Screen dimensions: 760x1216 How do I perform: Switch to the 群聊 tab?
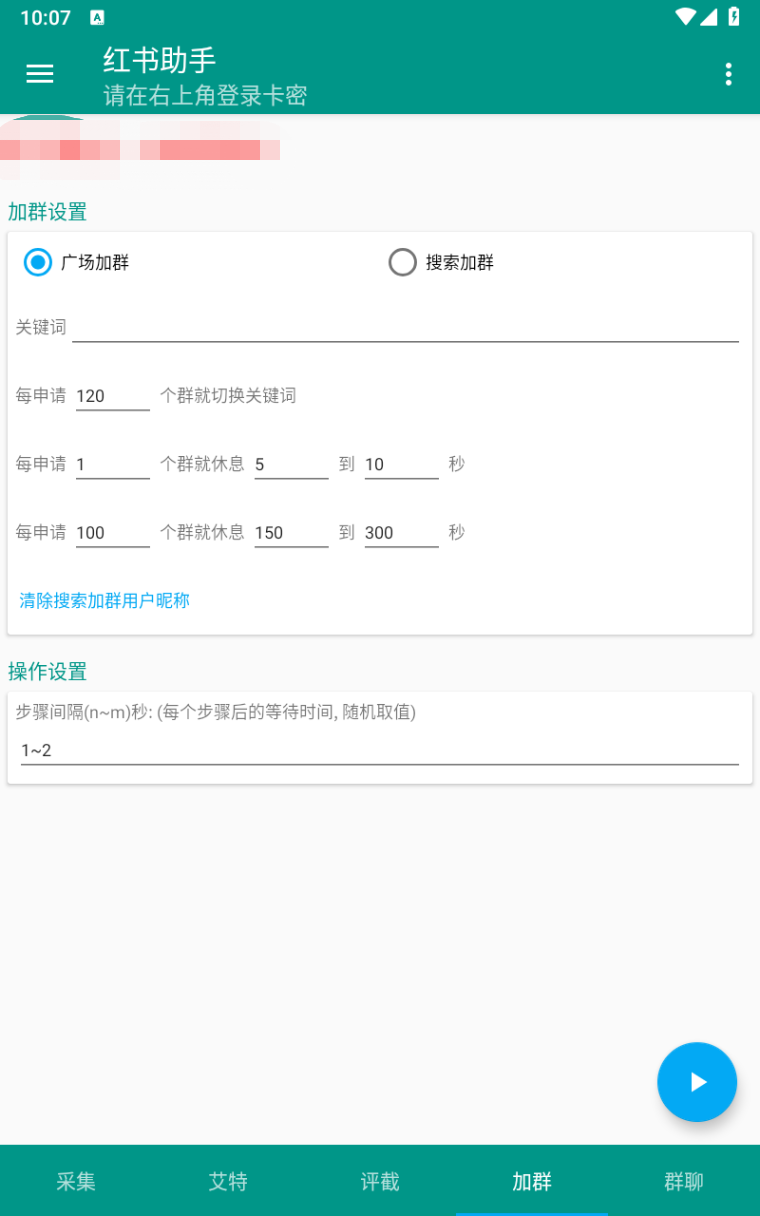pos(683,1181)
